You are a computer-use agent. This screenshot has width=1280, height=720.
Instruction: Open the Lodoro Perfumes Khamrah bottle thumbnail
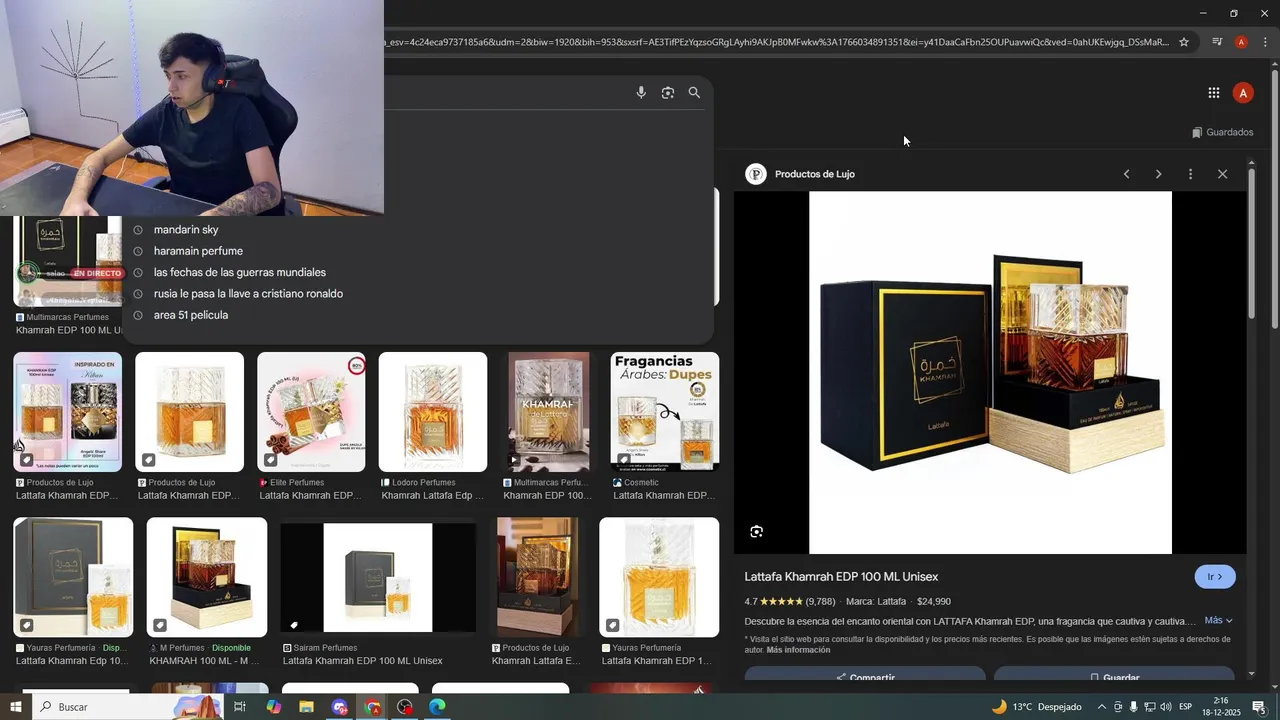(433, 412)
